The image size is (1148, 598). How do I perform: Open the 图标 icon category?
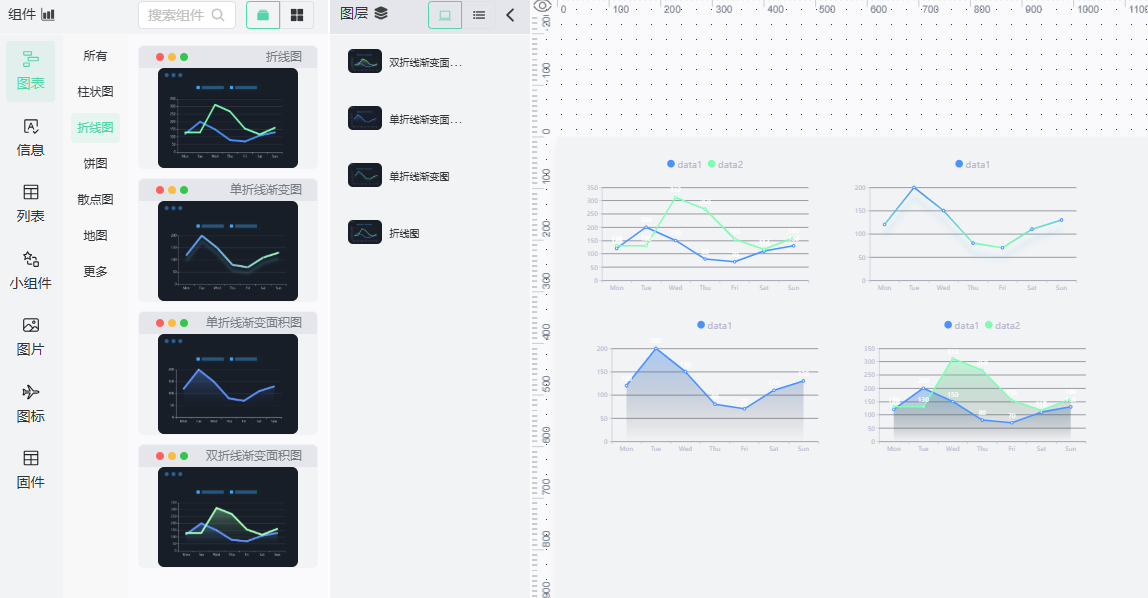pos(31,404)
